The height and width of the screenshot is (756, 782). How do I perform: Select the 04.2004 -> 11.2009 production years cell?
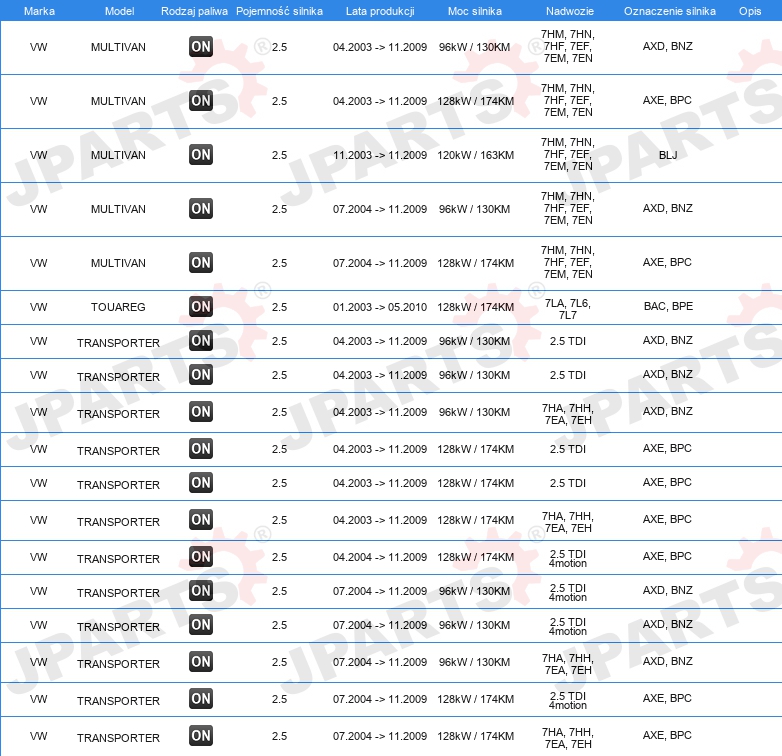[380, 557]
